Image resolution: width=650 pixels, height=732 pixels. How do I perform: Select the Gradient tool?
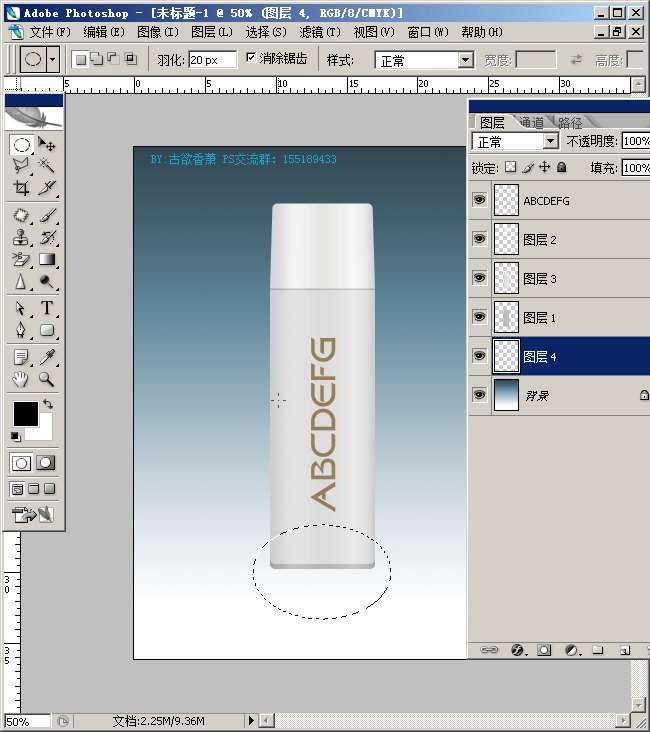coord(46,260)
